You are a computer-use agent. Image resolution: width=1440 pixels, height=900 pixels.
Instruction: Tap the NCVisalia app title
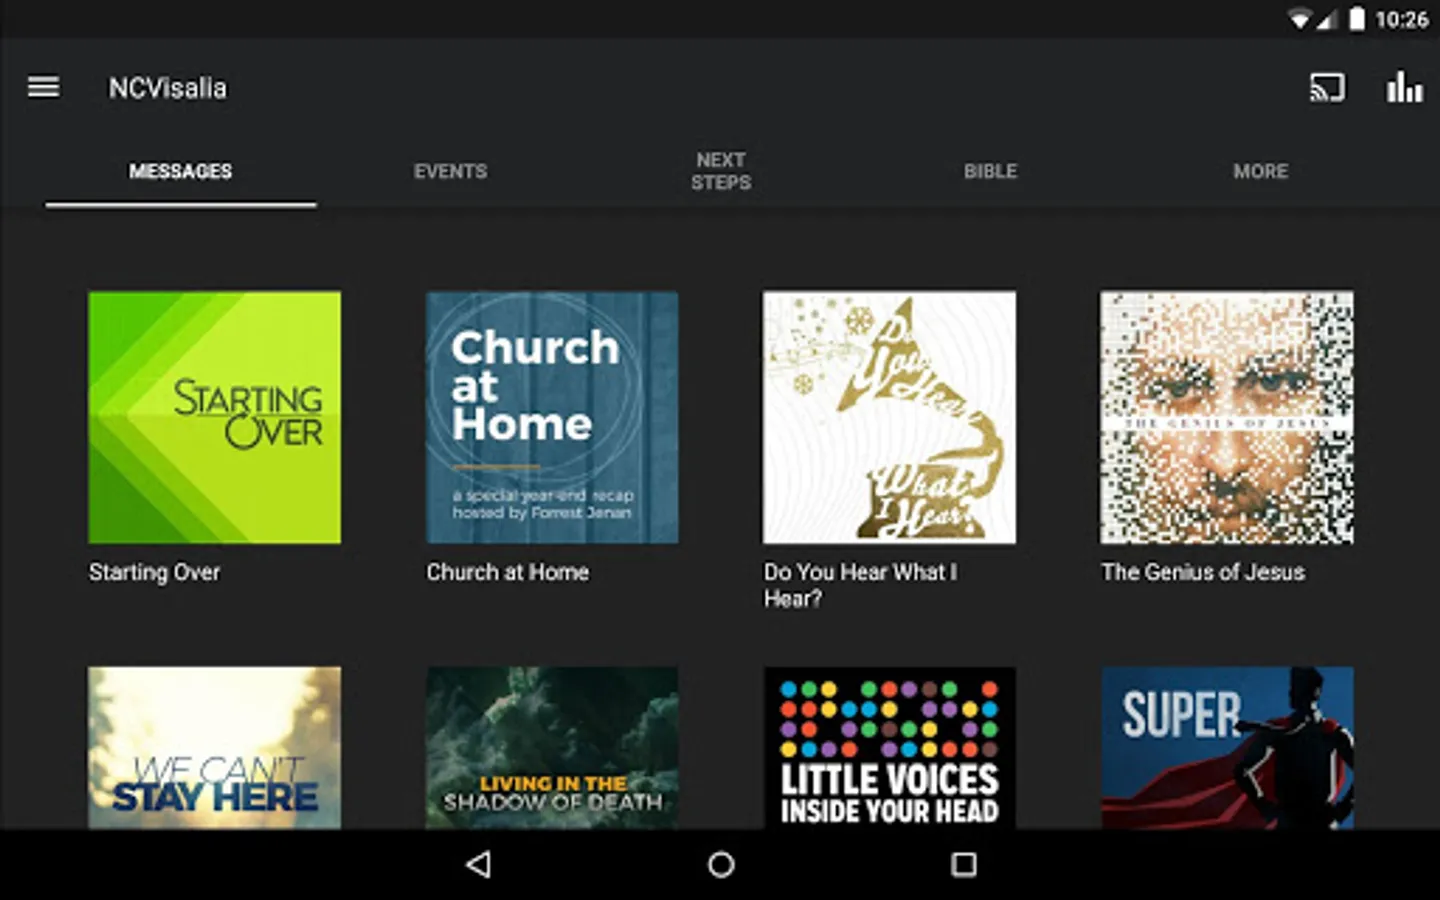168,88
